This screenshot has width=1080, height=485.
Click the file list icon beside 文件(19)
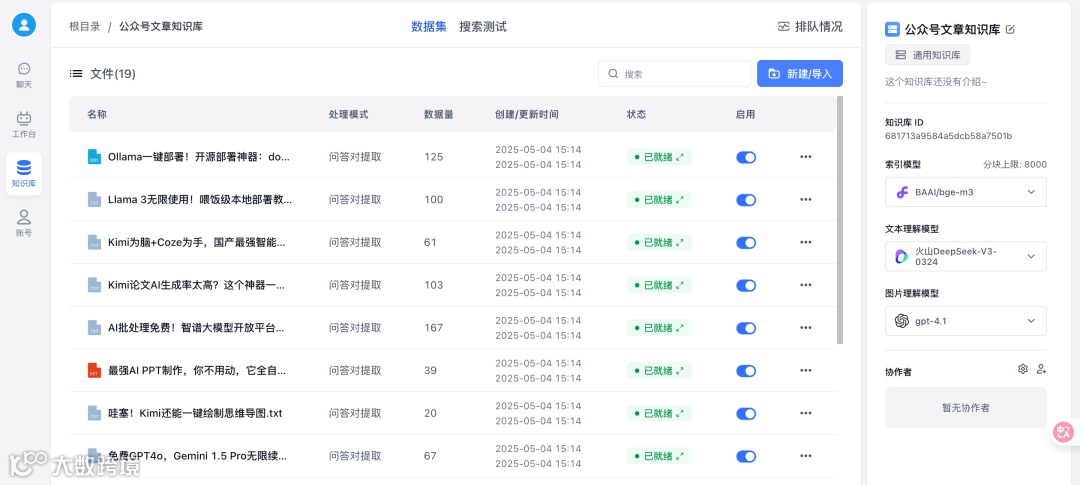pyautogui.click(x=76, y=73)
